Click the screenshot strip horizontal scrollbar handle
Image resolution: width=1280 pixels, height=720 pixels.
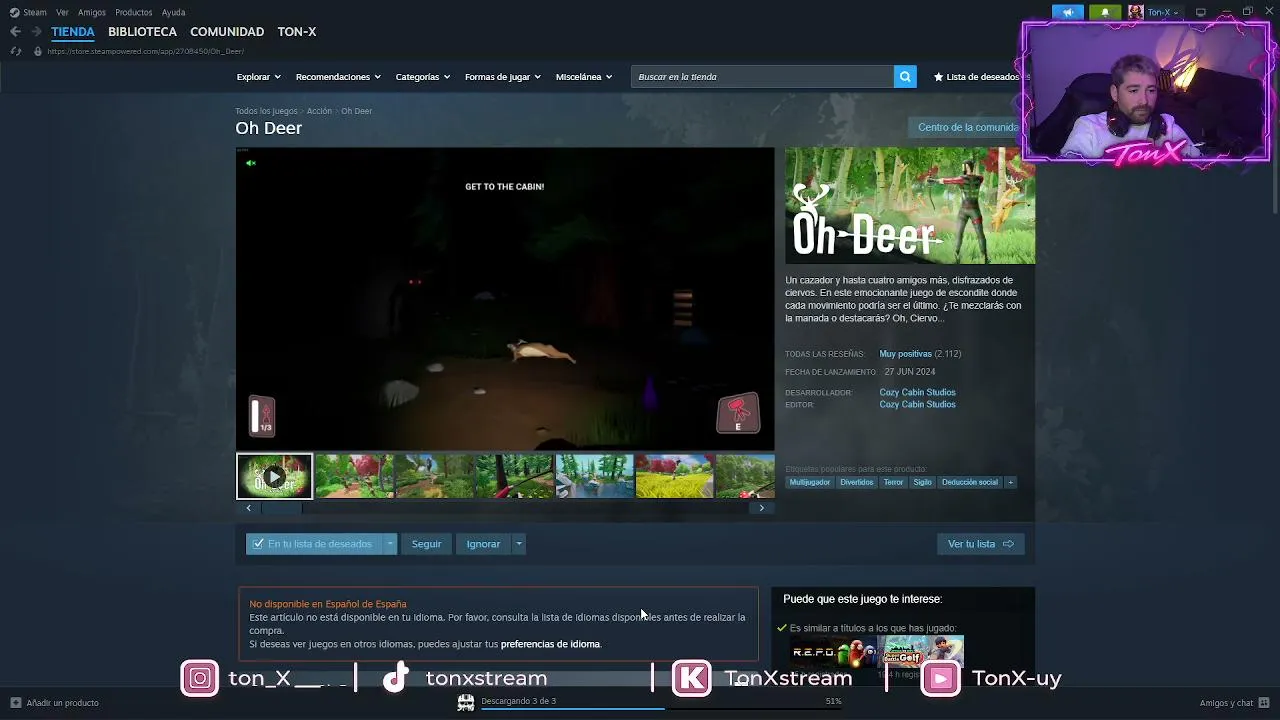281,508
